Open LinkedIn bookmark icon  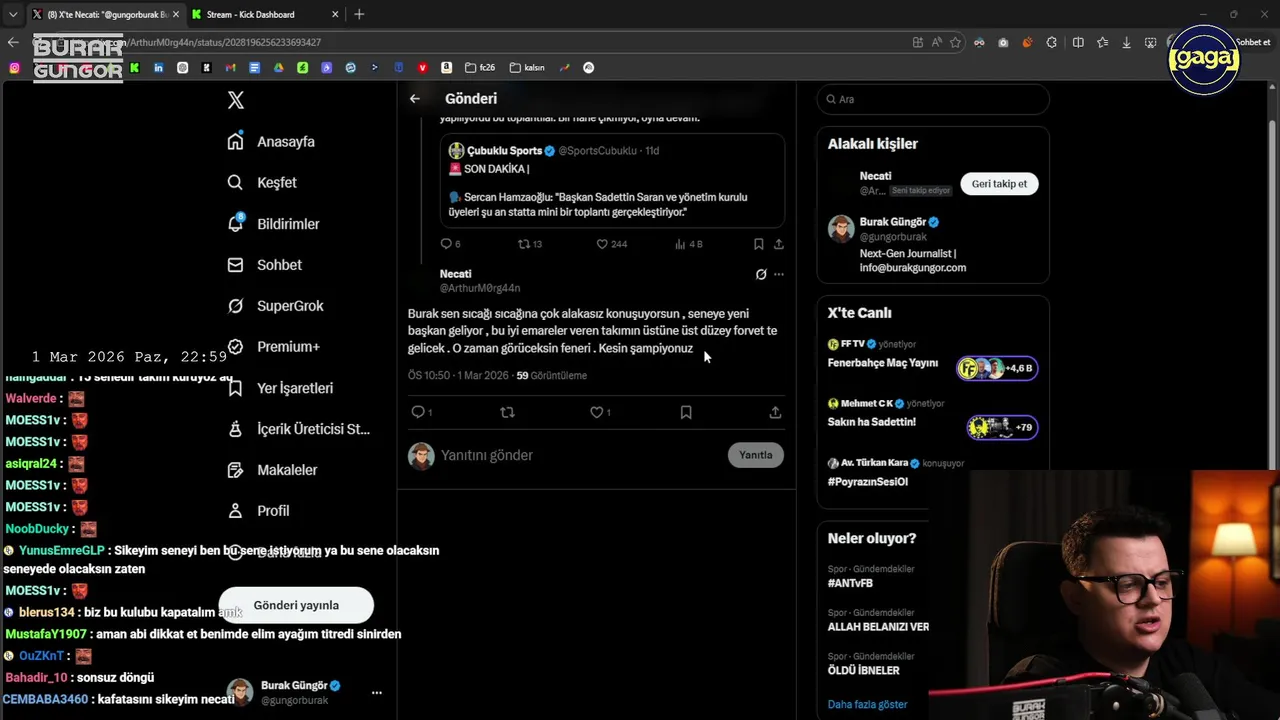tap(158, 68)
